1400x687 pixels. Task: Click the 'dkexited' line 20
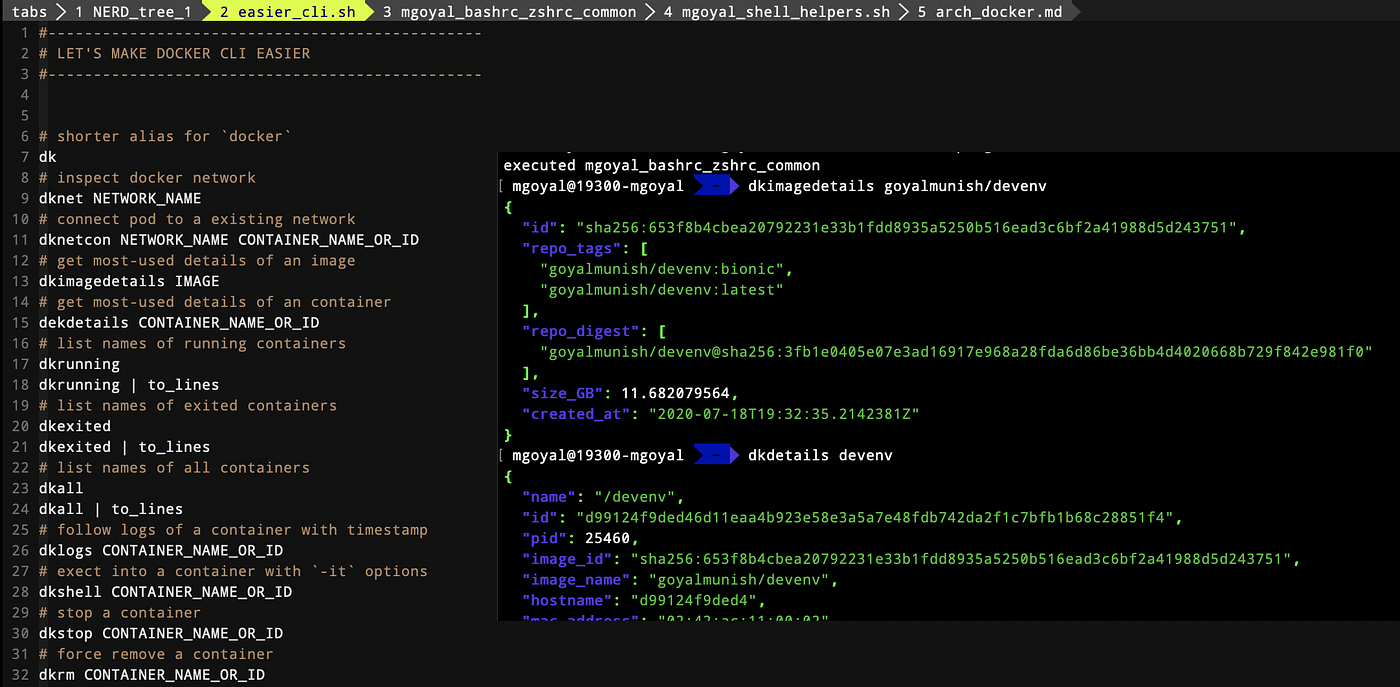pyautogui.click(x=75, y=426)
